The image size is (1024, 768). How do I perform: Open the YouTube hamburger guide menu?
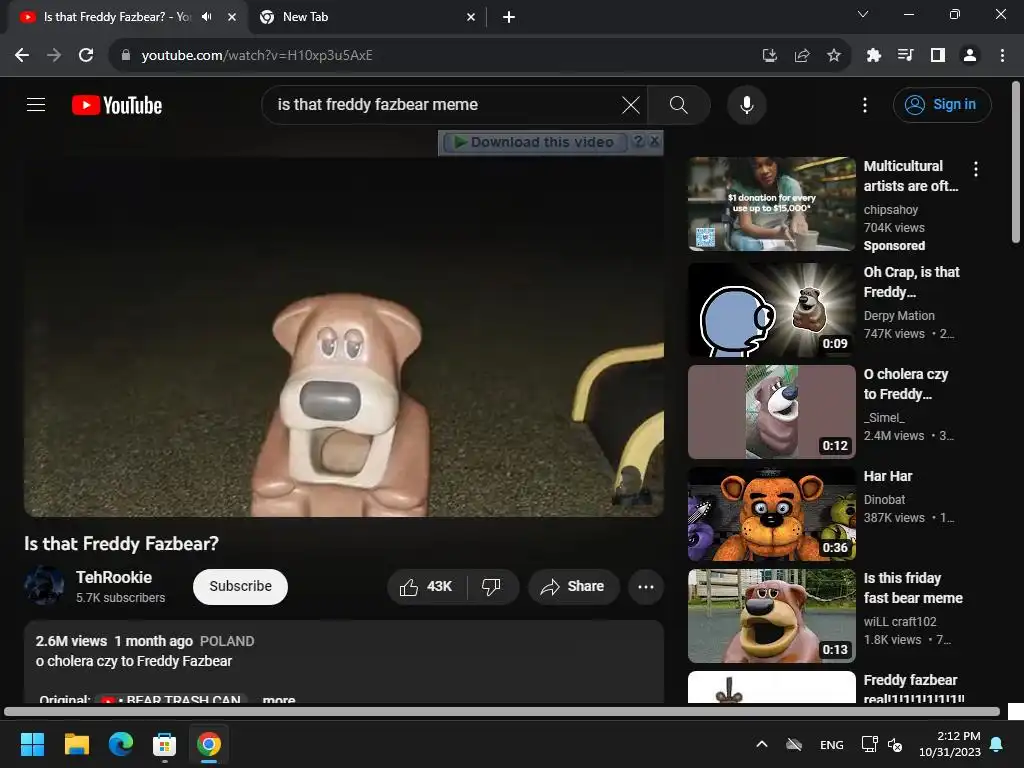pos(36,104)
